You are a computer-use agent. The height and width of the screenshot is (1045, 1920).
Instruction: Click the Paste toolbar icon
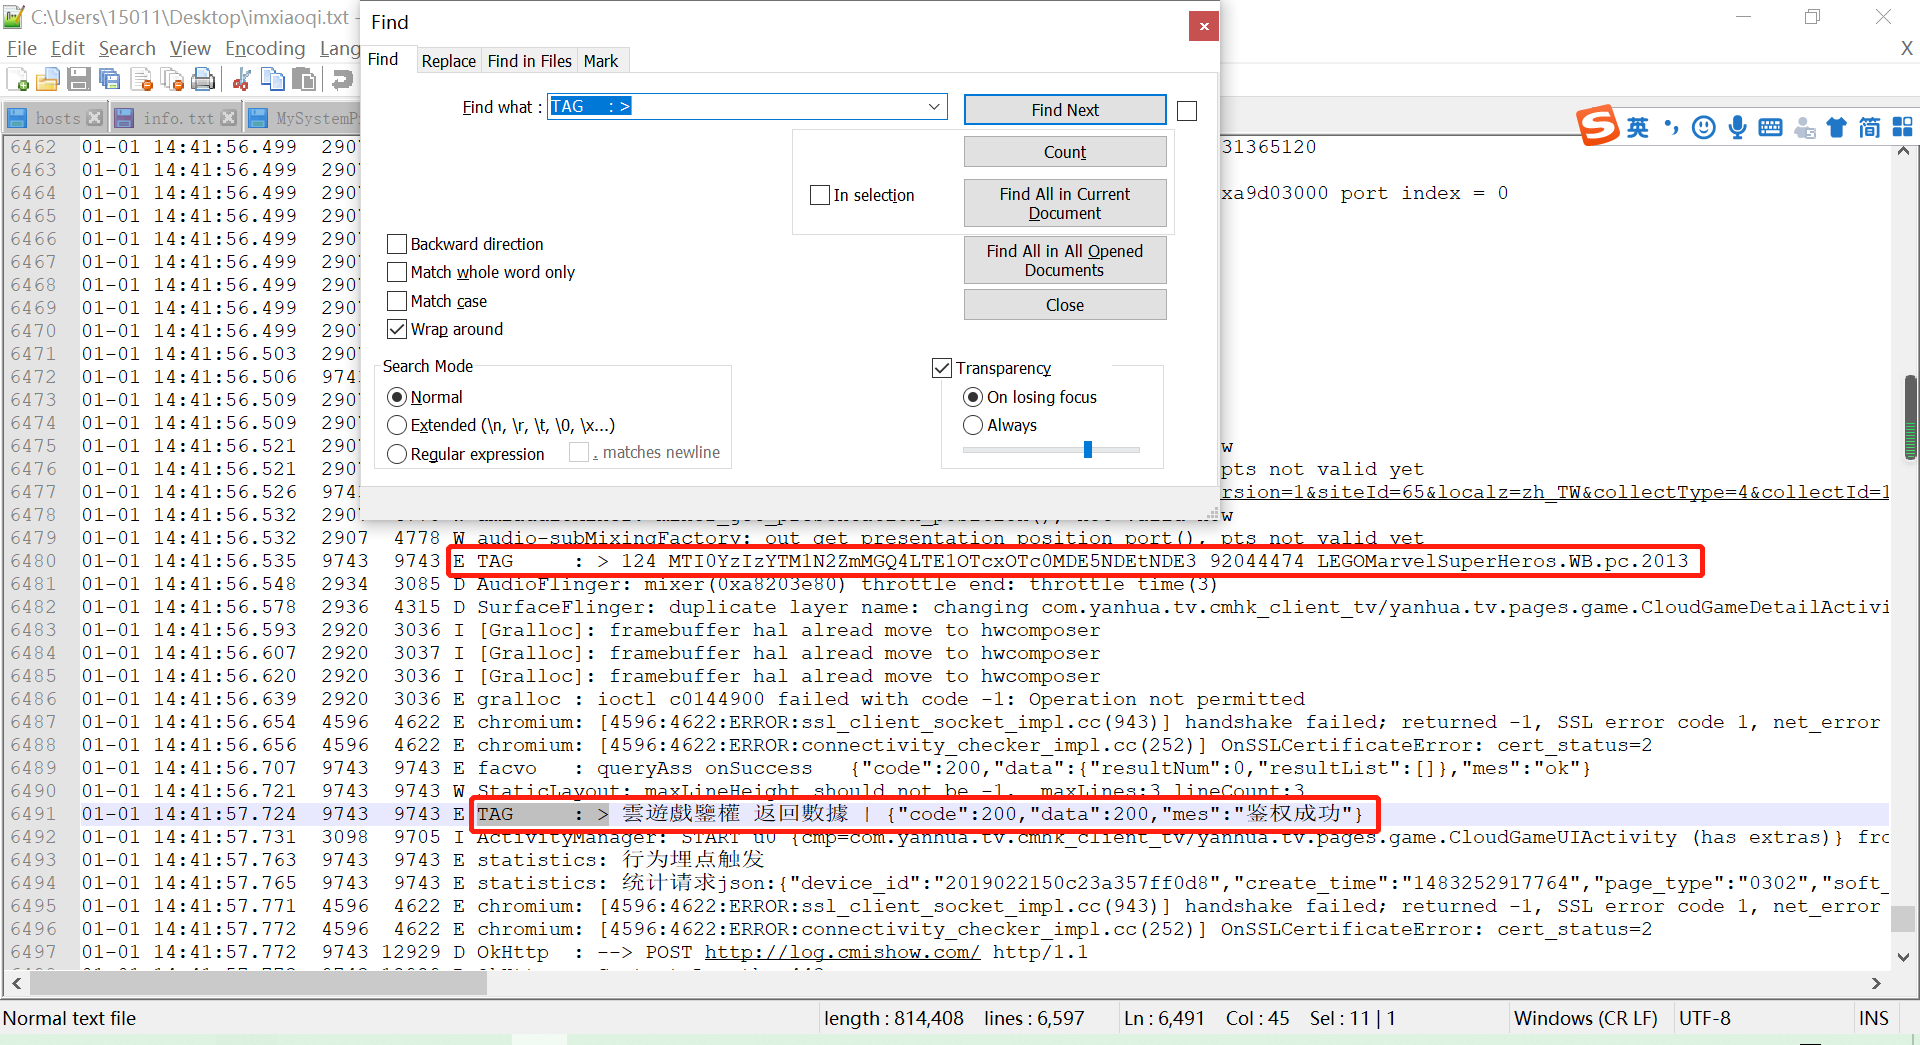point(304,80)
